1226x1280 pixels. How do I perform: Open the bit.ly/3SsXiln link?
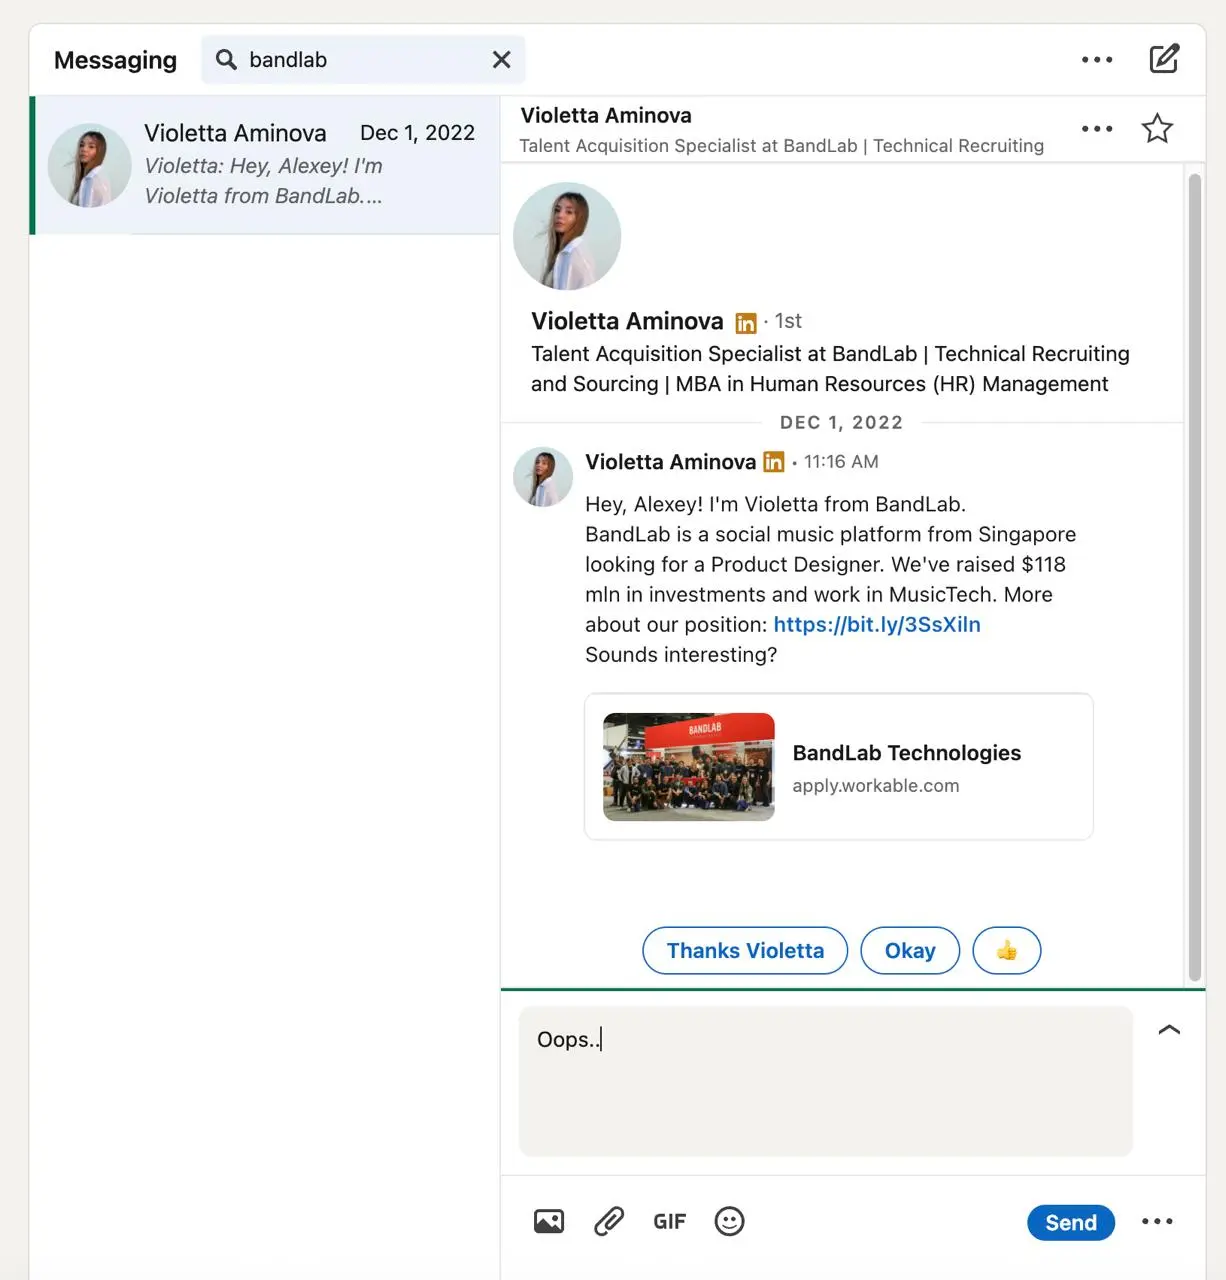pyautogui.click(x=877, y=624)
